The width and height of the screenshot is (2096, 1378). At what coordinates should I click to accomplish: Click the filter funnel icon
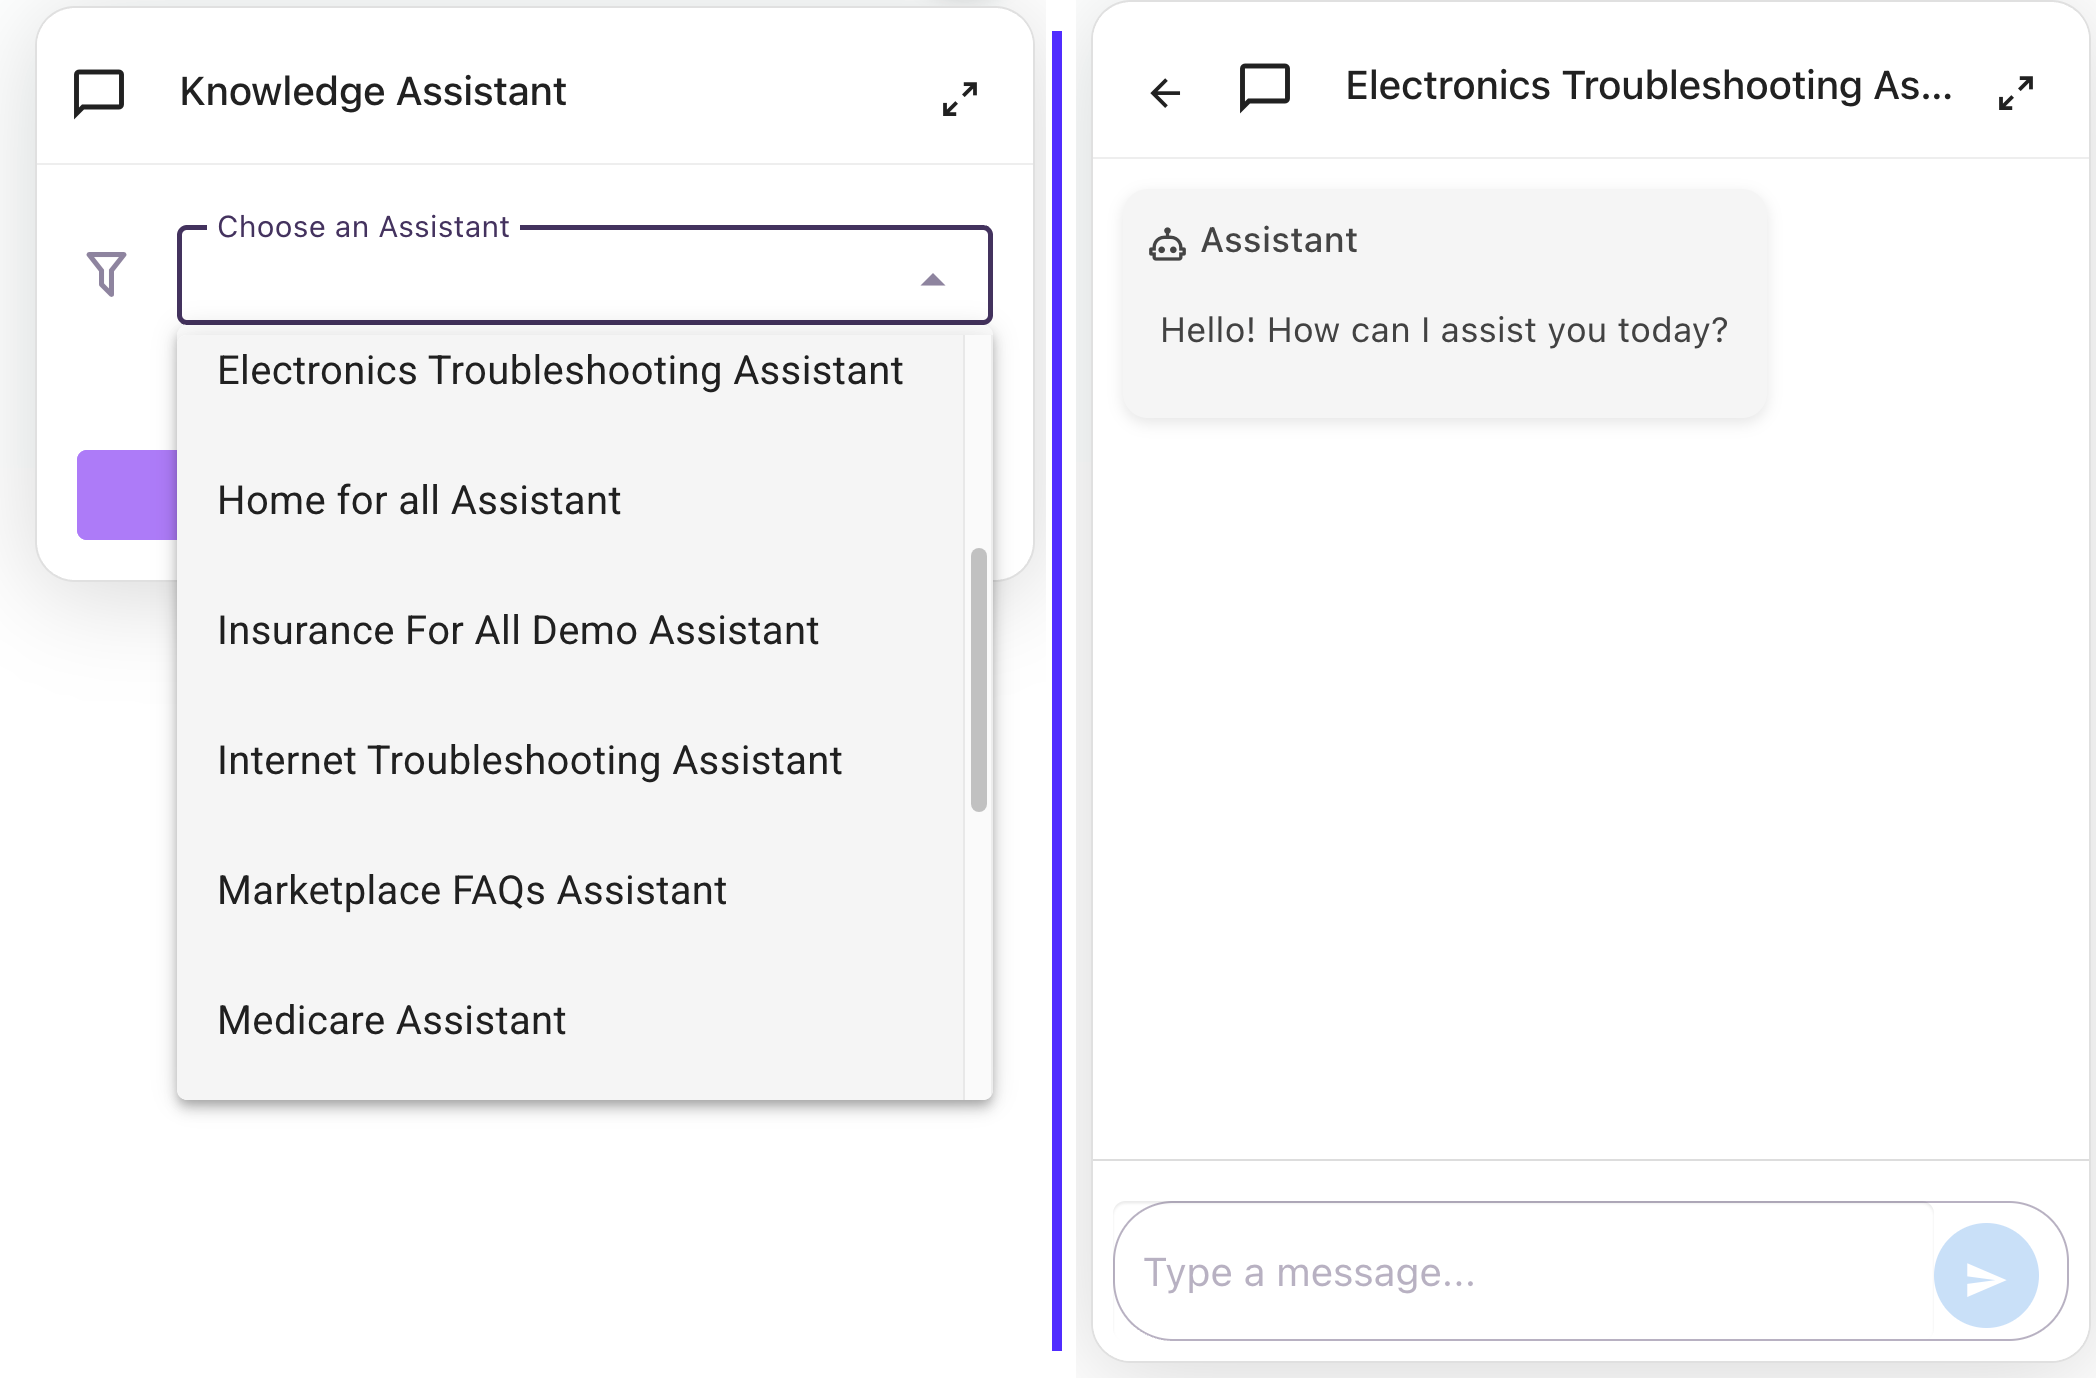(106, 273)
